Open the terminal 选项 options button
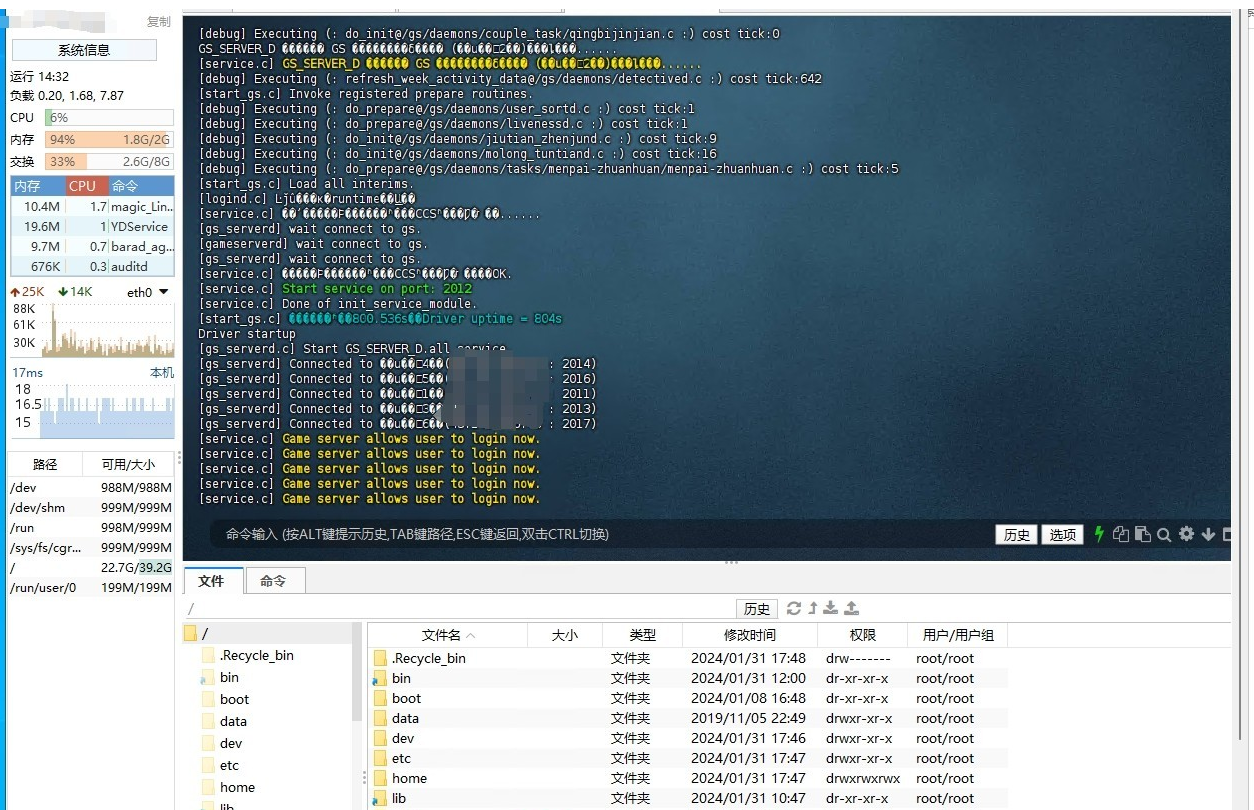Screen dimensions: 1254x810 pyautogui.click(x=1062, y=535)
